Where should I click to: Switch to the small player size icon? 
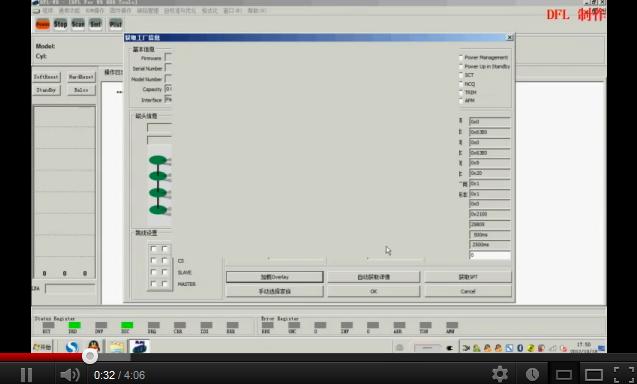pos(564,375)
